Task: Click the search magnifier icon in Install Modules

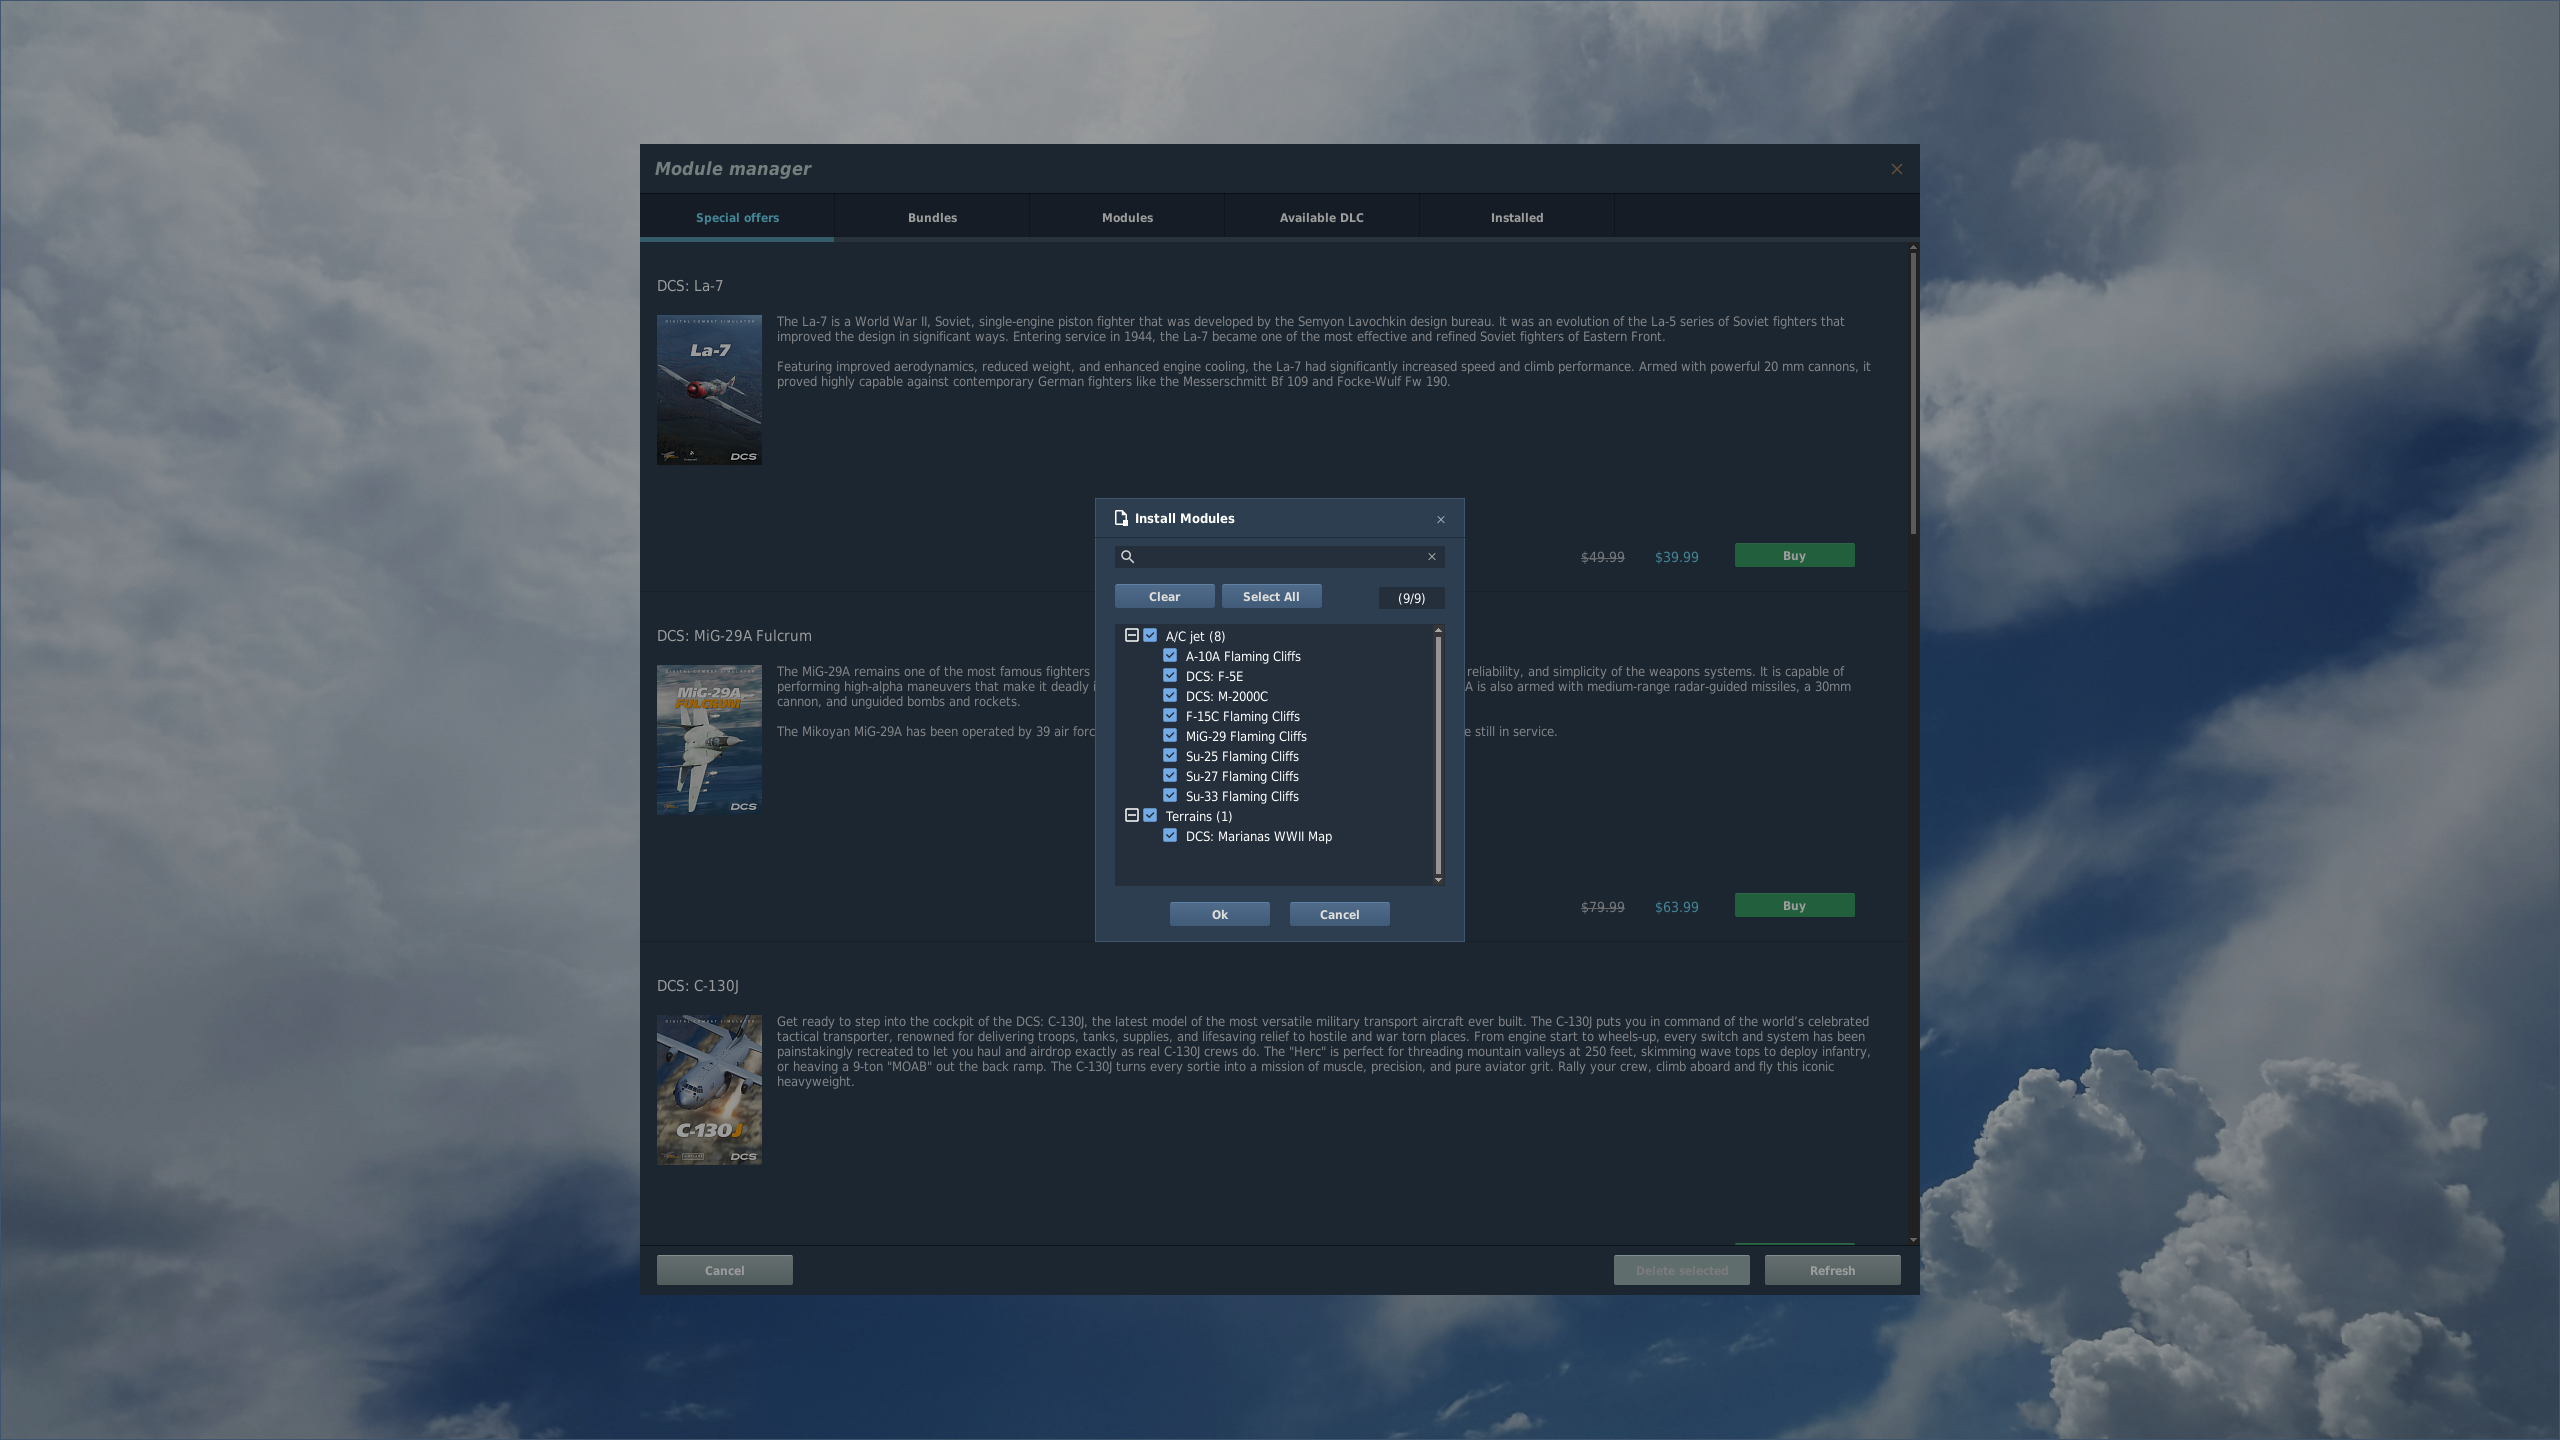Action: [x=1127, y=557]
